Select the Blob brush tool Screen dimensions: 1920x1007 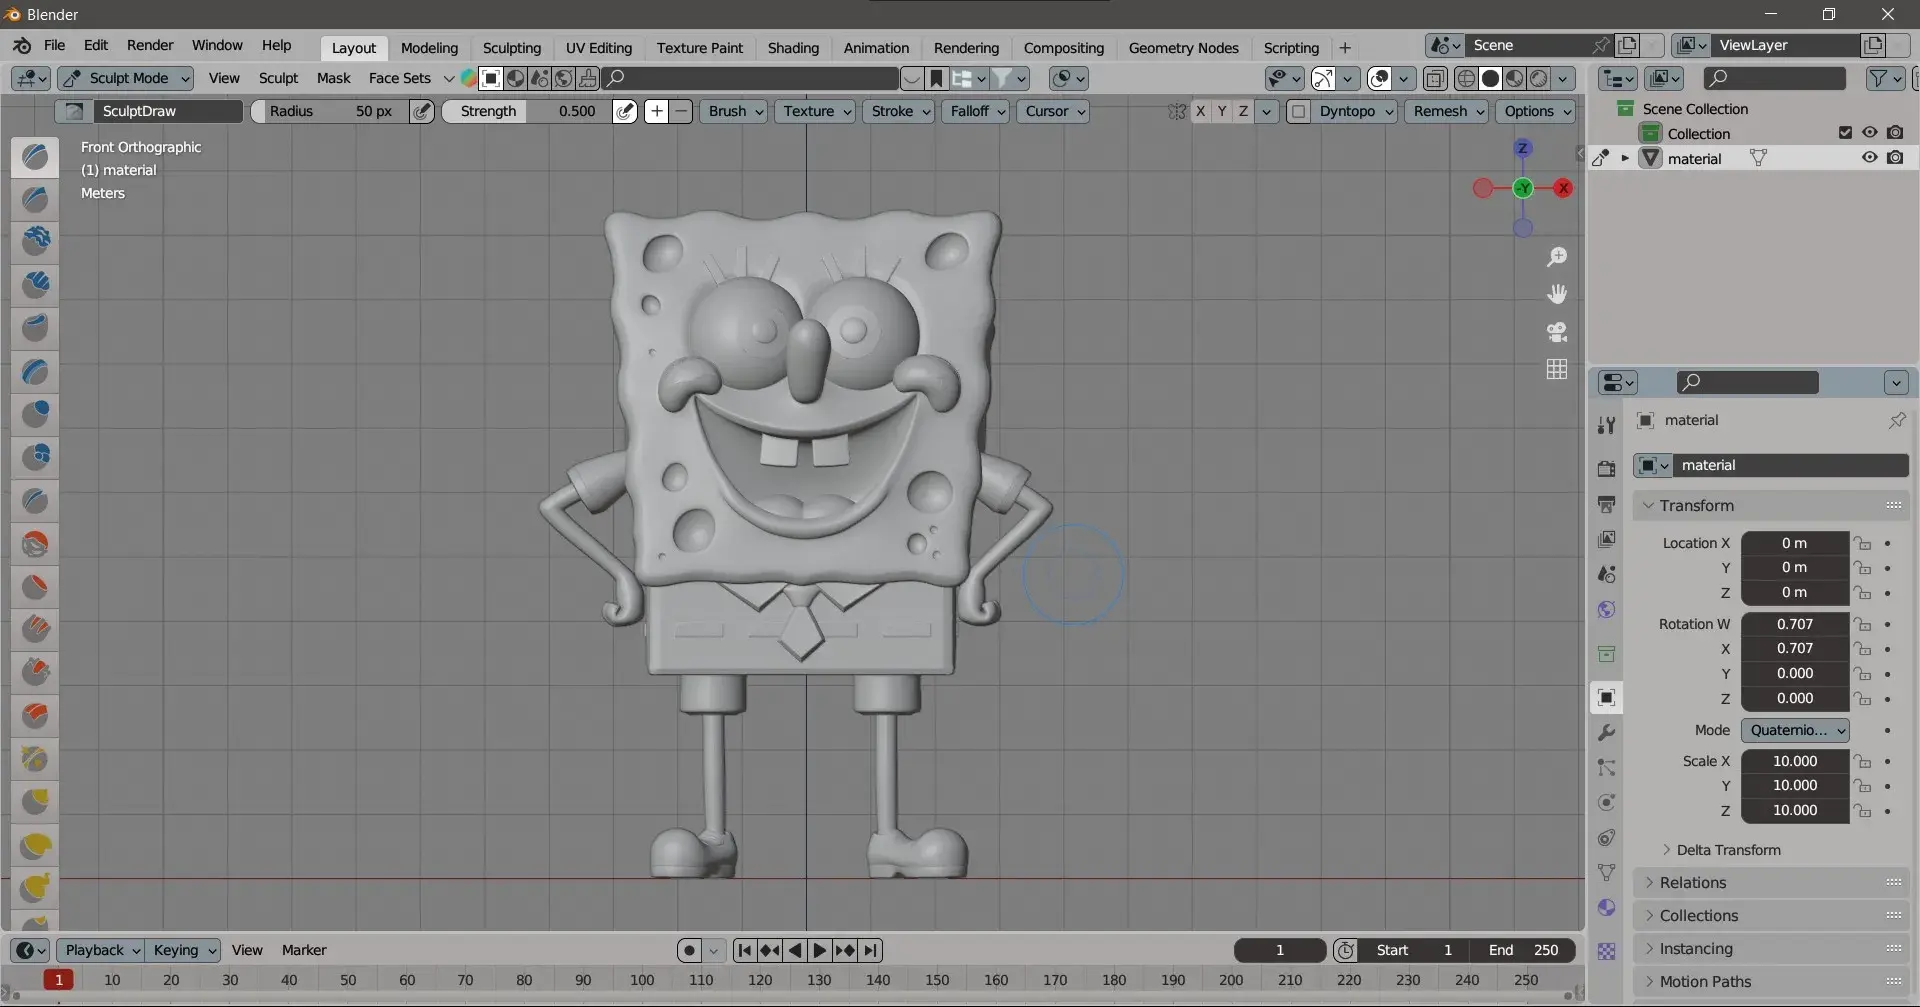point(35,457)
